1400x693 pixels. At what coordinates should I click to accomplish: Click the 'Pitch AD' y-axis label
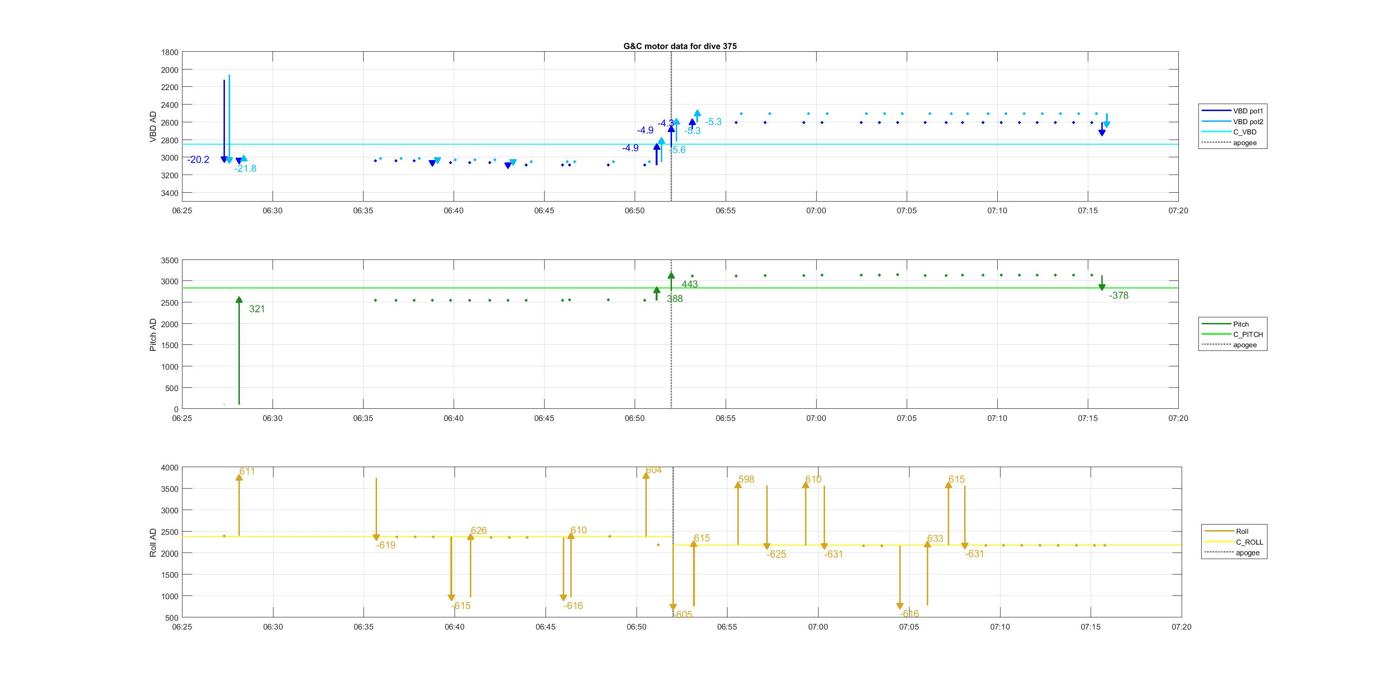click(154, 333)
